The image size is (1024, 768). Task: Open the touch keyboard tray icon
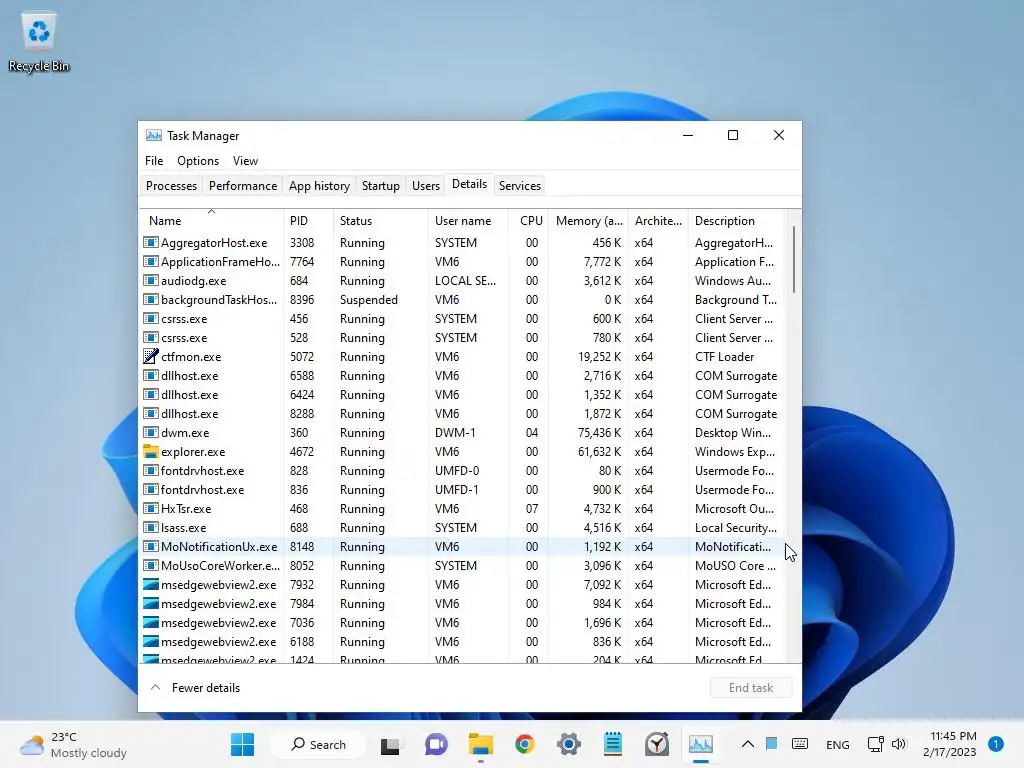point(800,744)
